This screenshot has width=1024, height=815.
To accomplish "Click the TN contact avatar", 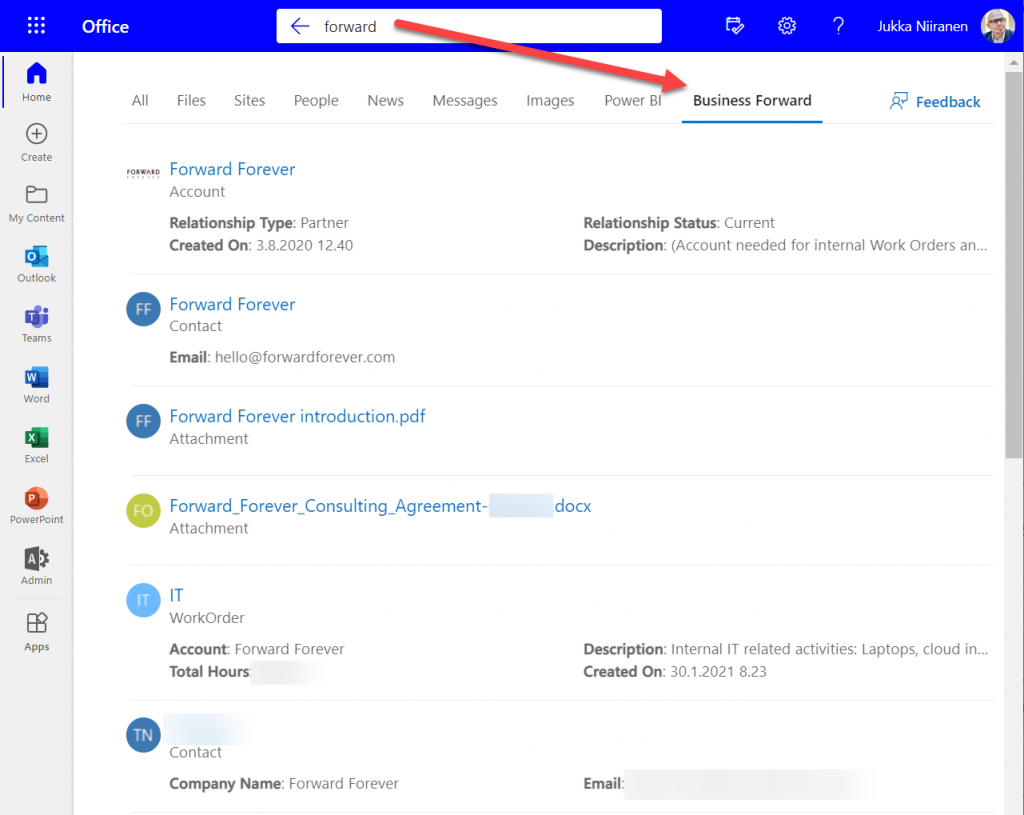I will (143, 735).
